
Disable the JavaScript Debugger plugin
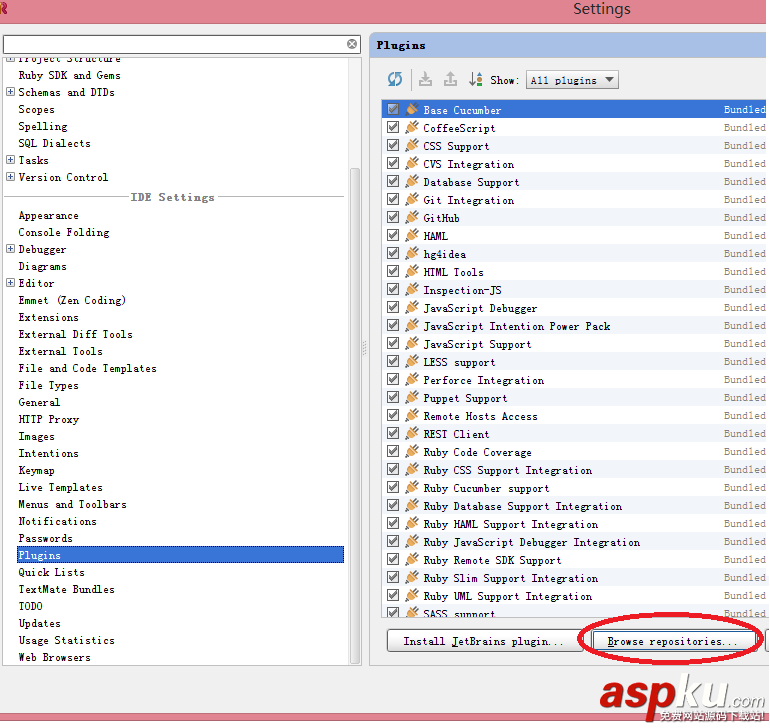[x=393, y=308]
